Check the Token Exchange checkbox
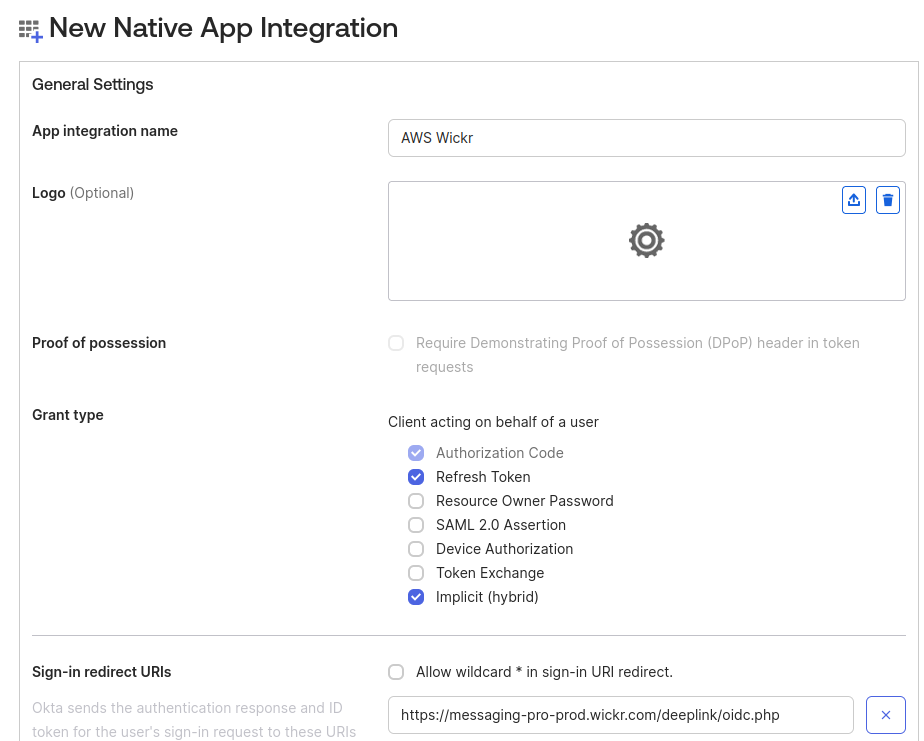The height and width of the screenshot is (741, 924). point(416,573)
